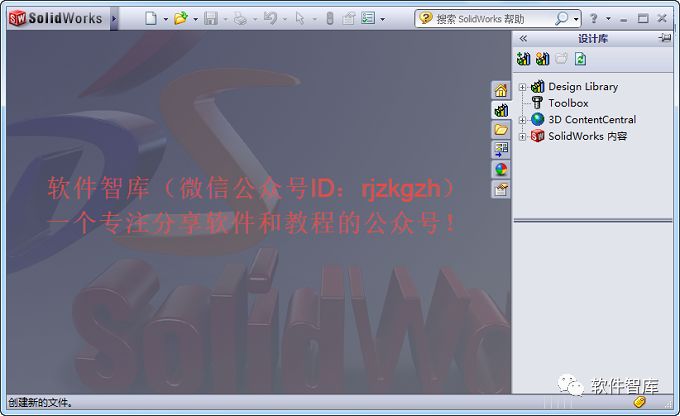Viewport: 680px width, 416px height.
Task: Click the Refresh icon in Design Library
Action: point(580,59)
